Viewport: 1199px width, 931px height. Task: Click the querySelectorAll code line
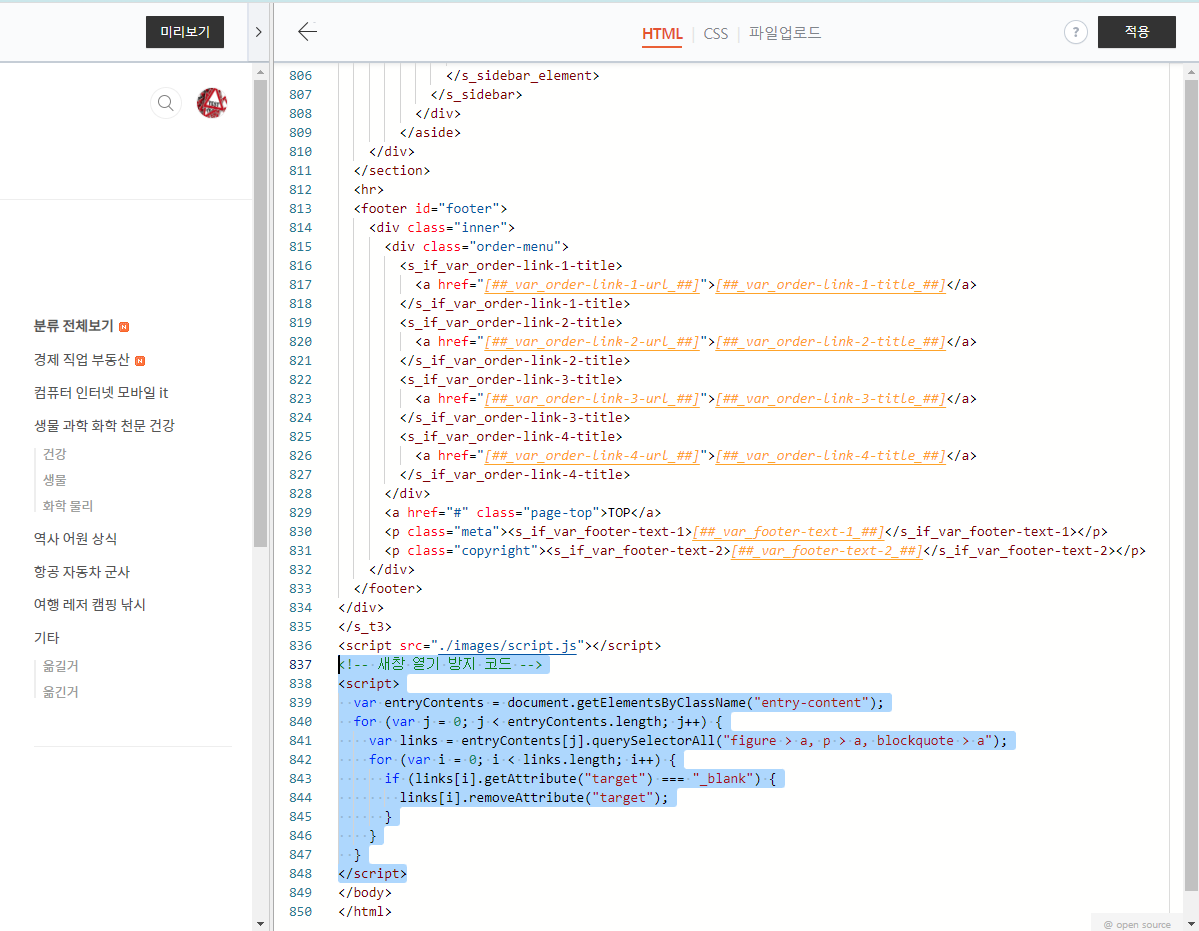688,740
